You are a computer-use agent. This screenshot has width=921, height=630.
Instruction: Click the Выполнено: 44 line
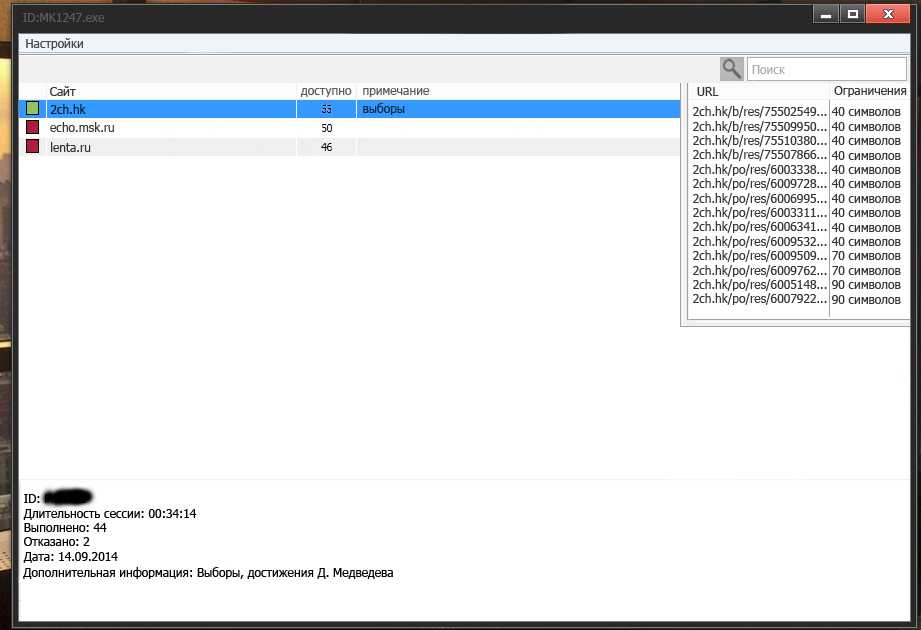[65, 528]
